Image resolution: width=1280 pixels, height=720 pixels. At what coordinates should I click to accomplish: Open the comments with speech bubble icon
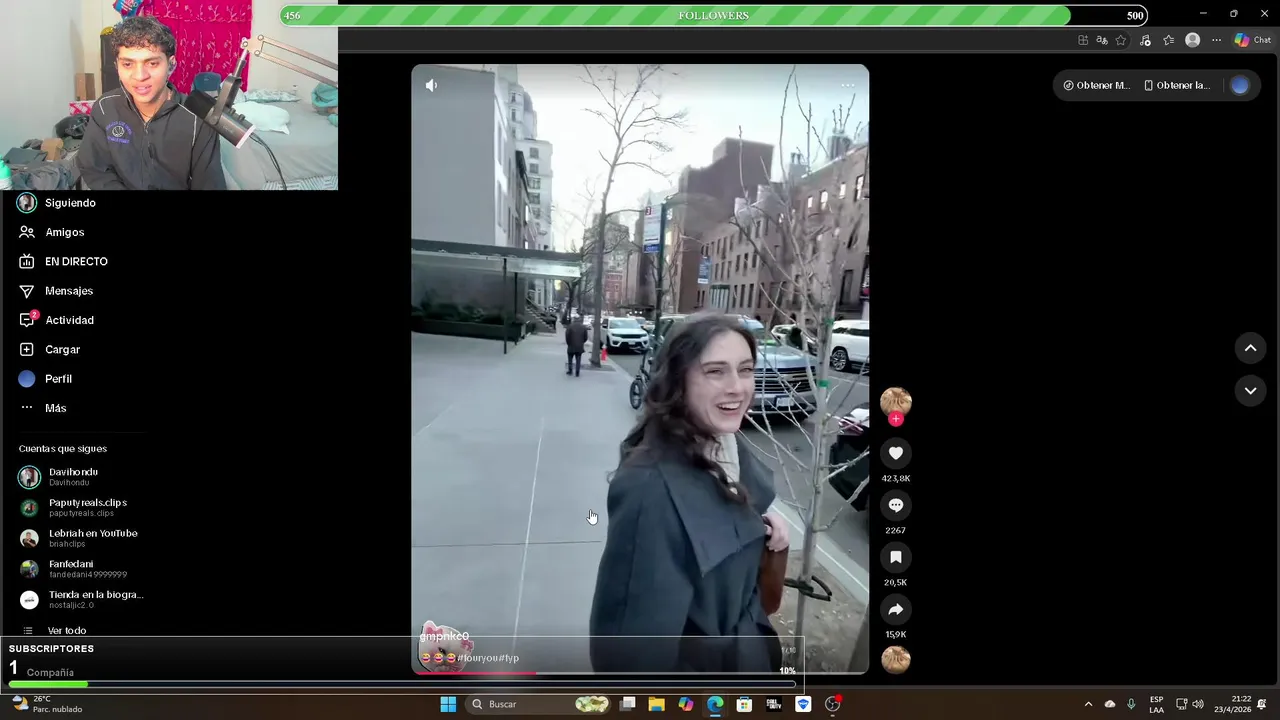pyautogui.click(x=896, y=505)
